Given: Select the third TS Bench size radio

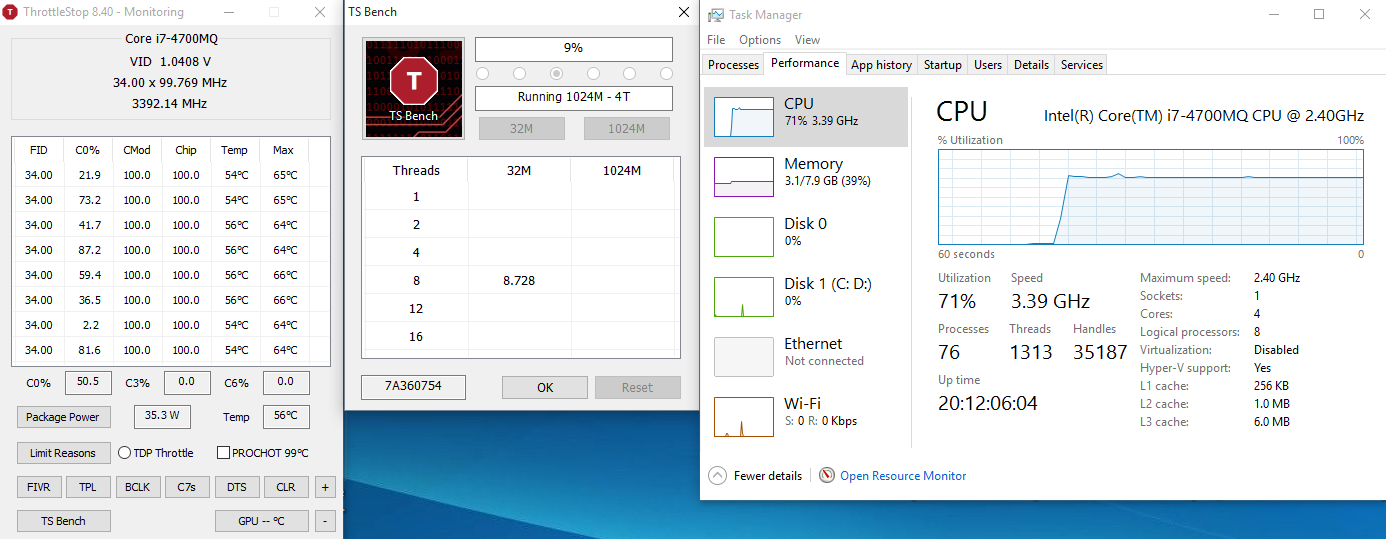Looking at the screenshot, I should [x=556, y=74].
